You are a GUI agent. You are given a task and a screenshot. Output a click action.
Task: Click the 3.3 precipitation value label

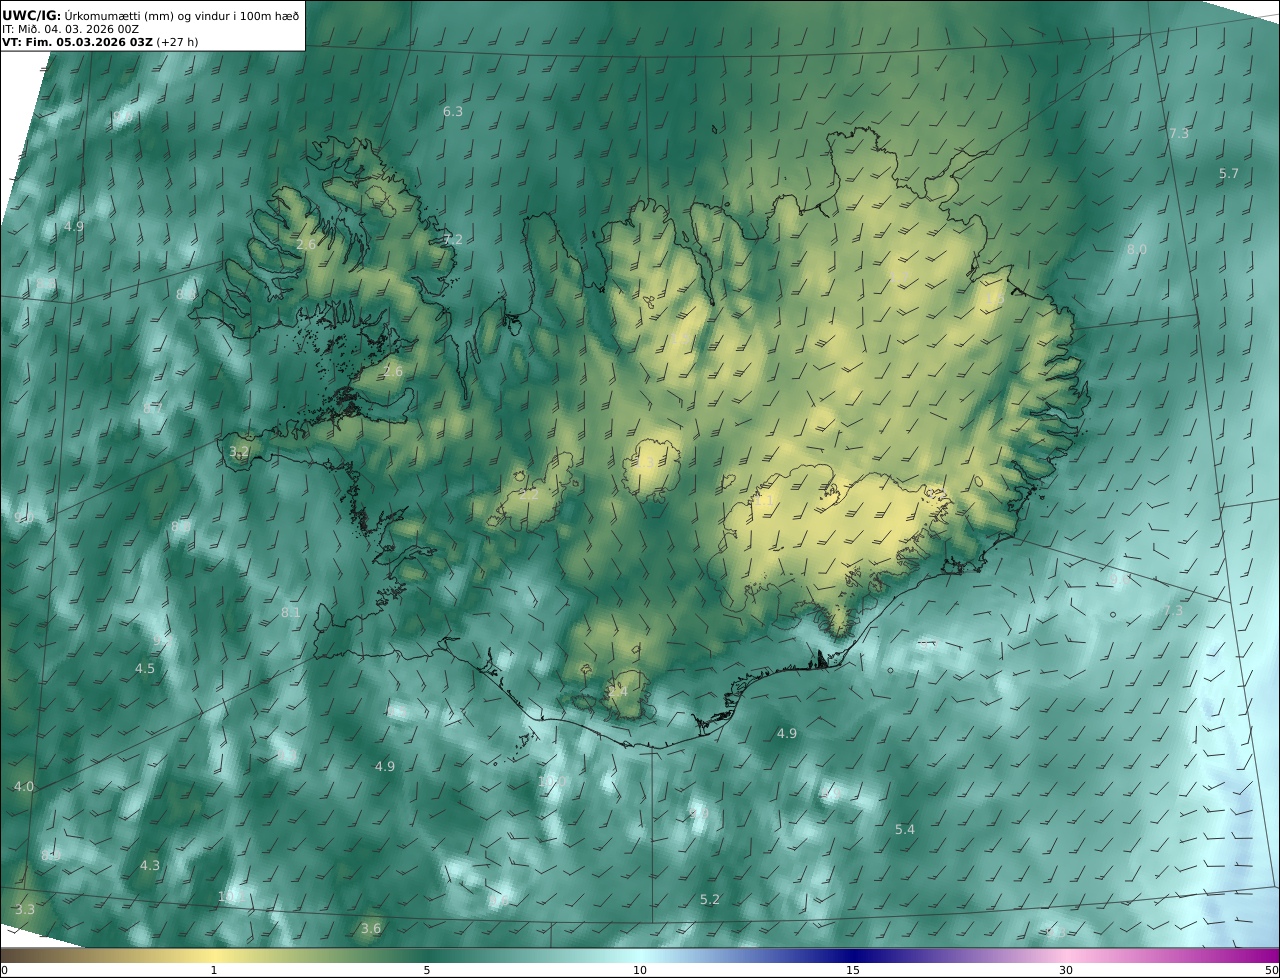tap(25, 909)
